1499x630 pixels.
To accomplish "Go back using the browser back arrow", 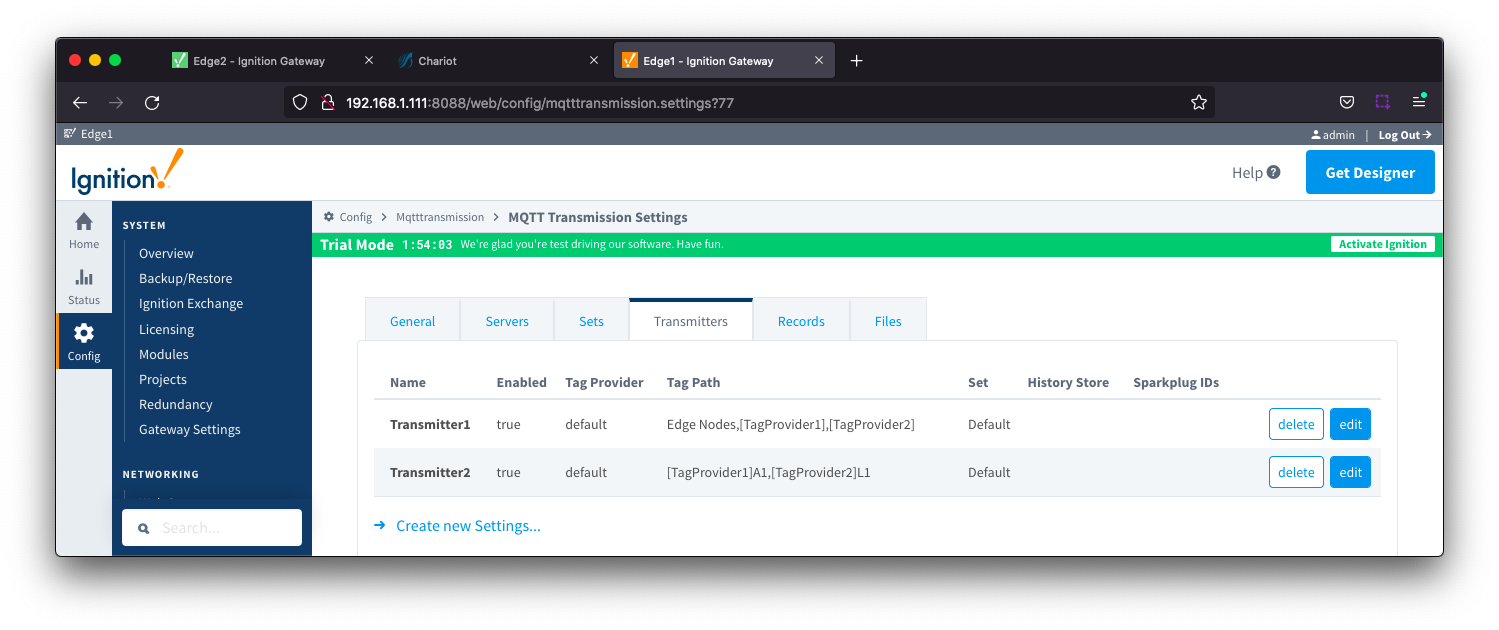I will pyautogui.click(x=80, y=102).
